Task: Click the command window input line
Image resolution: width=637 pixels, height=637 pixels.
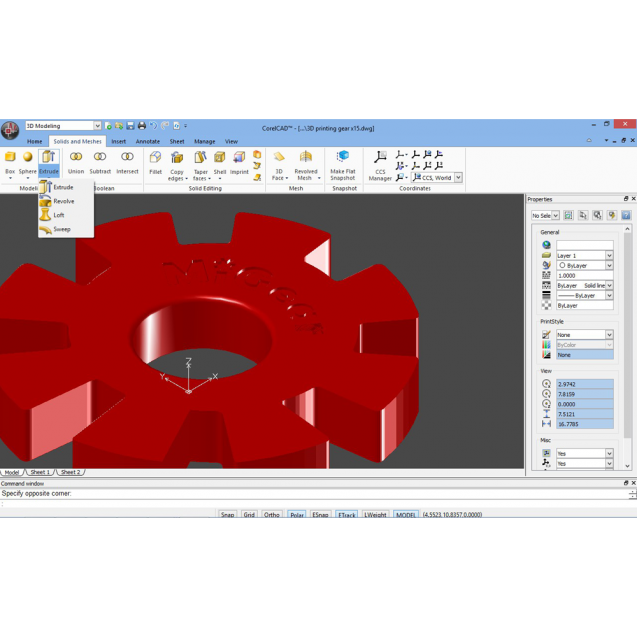Action: tap(315, 504)
